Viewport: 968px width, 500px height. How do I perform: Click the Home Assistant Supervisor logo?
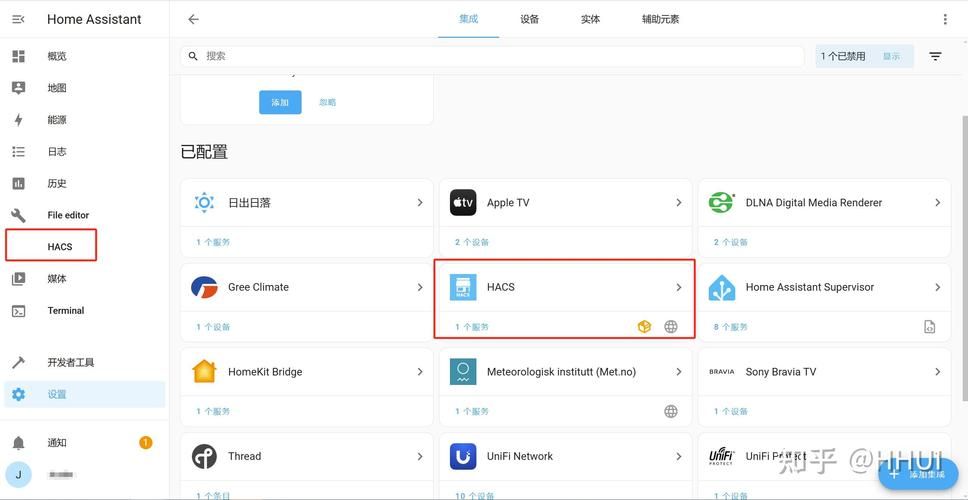[722, 287]
